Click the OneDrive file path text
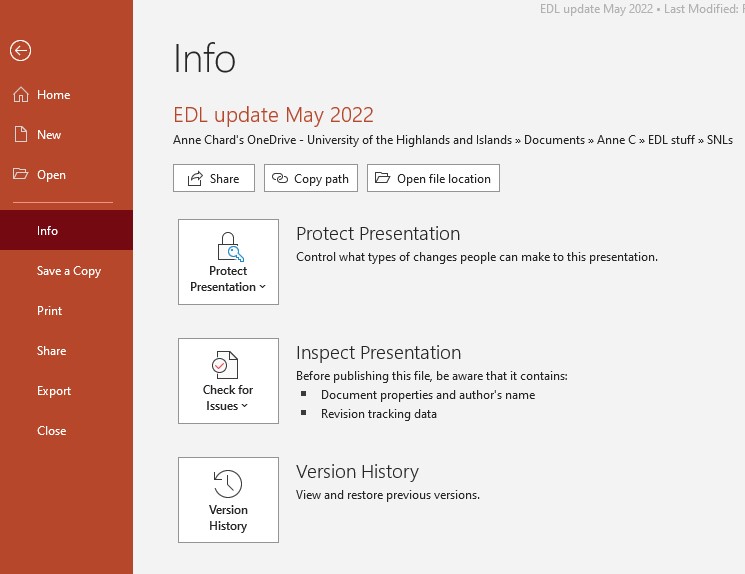This screenshot has width=745, height=574. coord(453,140)
